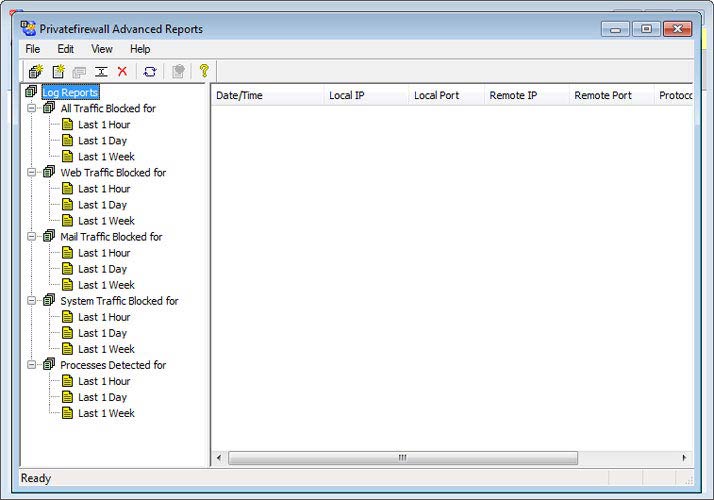Screen dimensions: 714x500
Task: Select the Web Traffic Blocked for label
Action: (x=113, y=173)
